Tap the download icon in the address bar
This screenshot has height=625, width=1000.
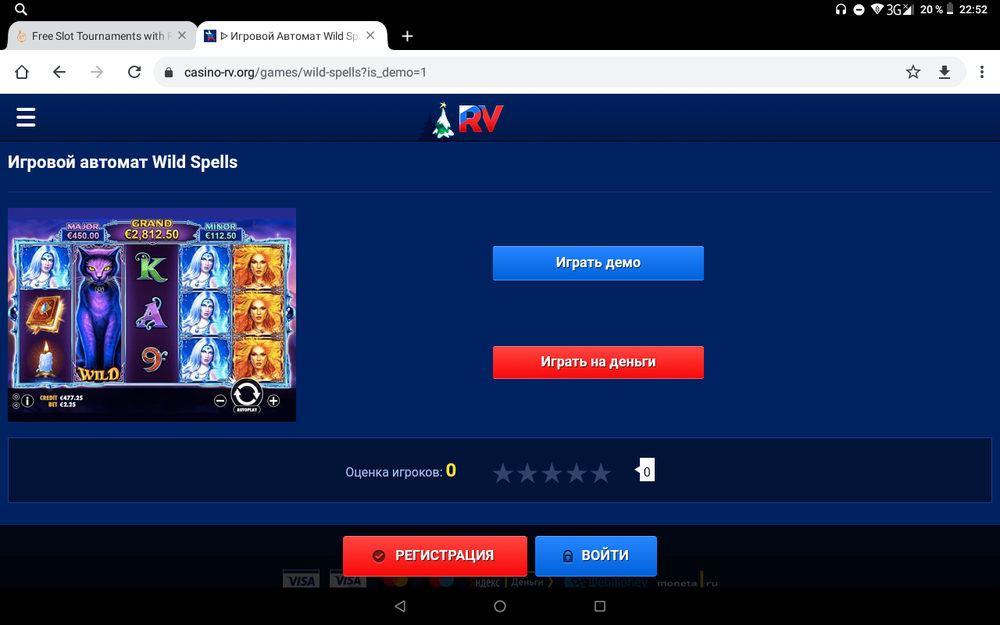(945, 72)
